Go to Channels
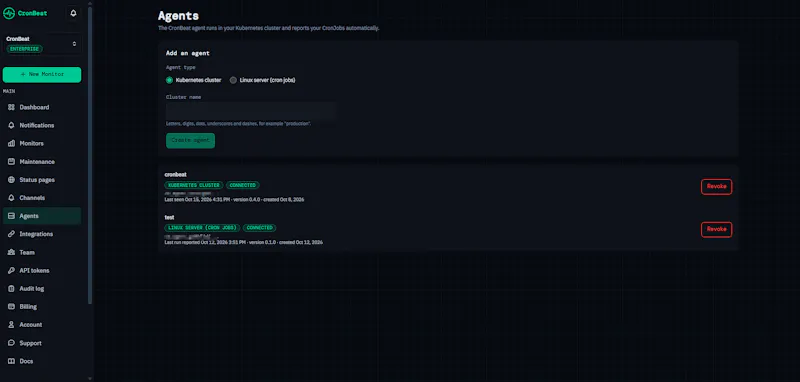 (x=42, y=198)
